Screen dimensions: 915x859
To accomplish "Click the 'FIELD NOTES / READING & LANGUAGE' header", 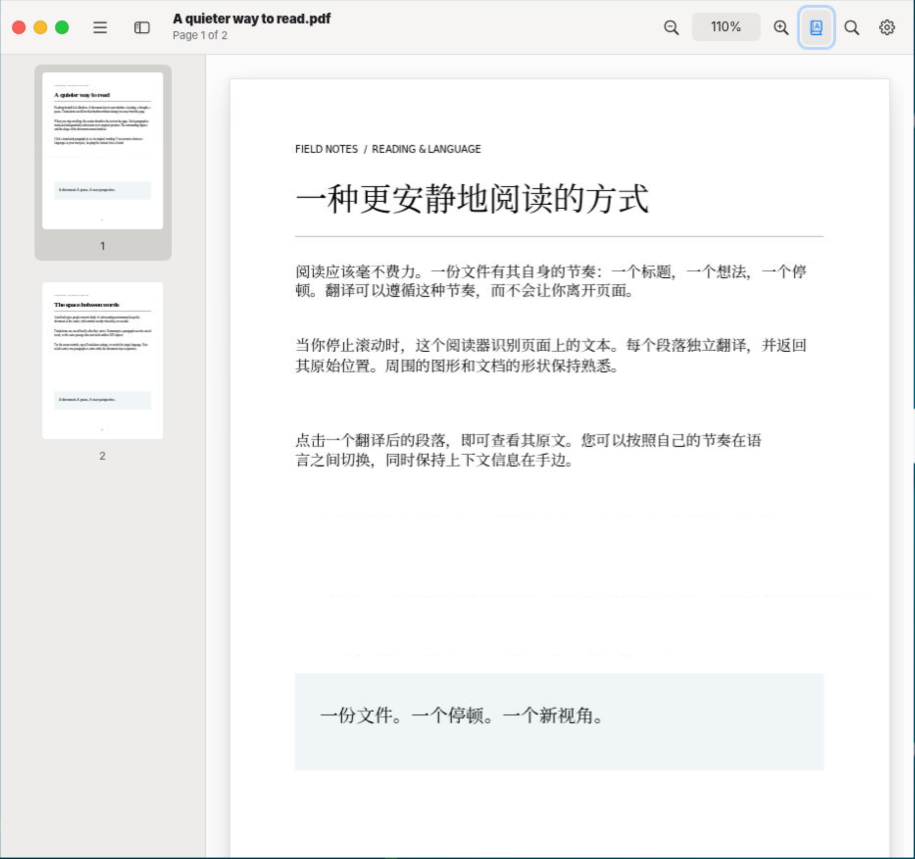I will [x=388, y=149].
